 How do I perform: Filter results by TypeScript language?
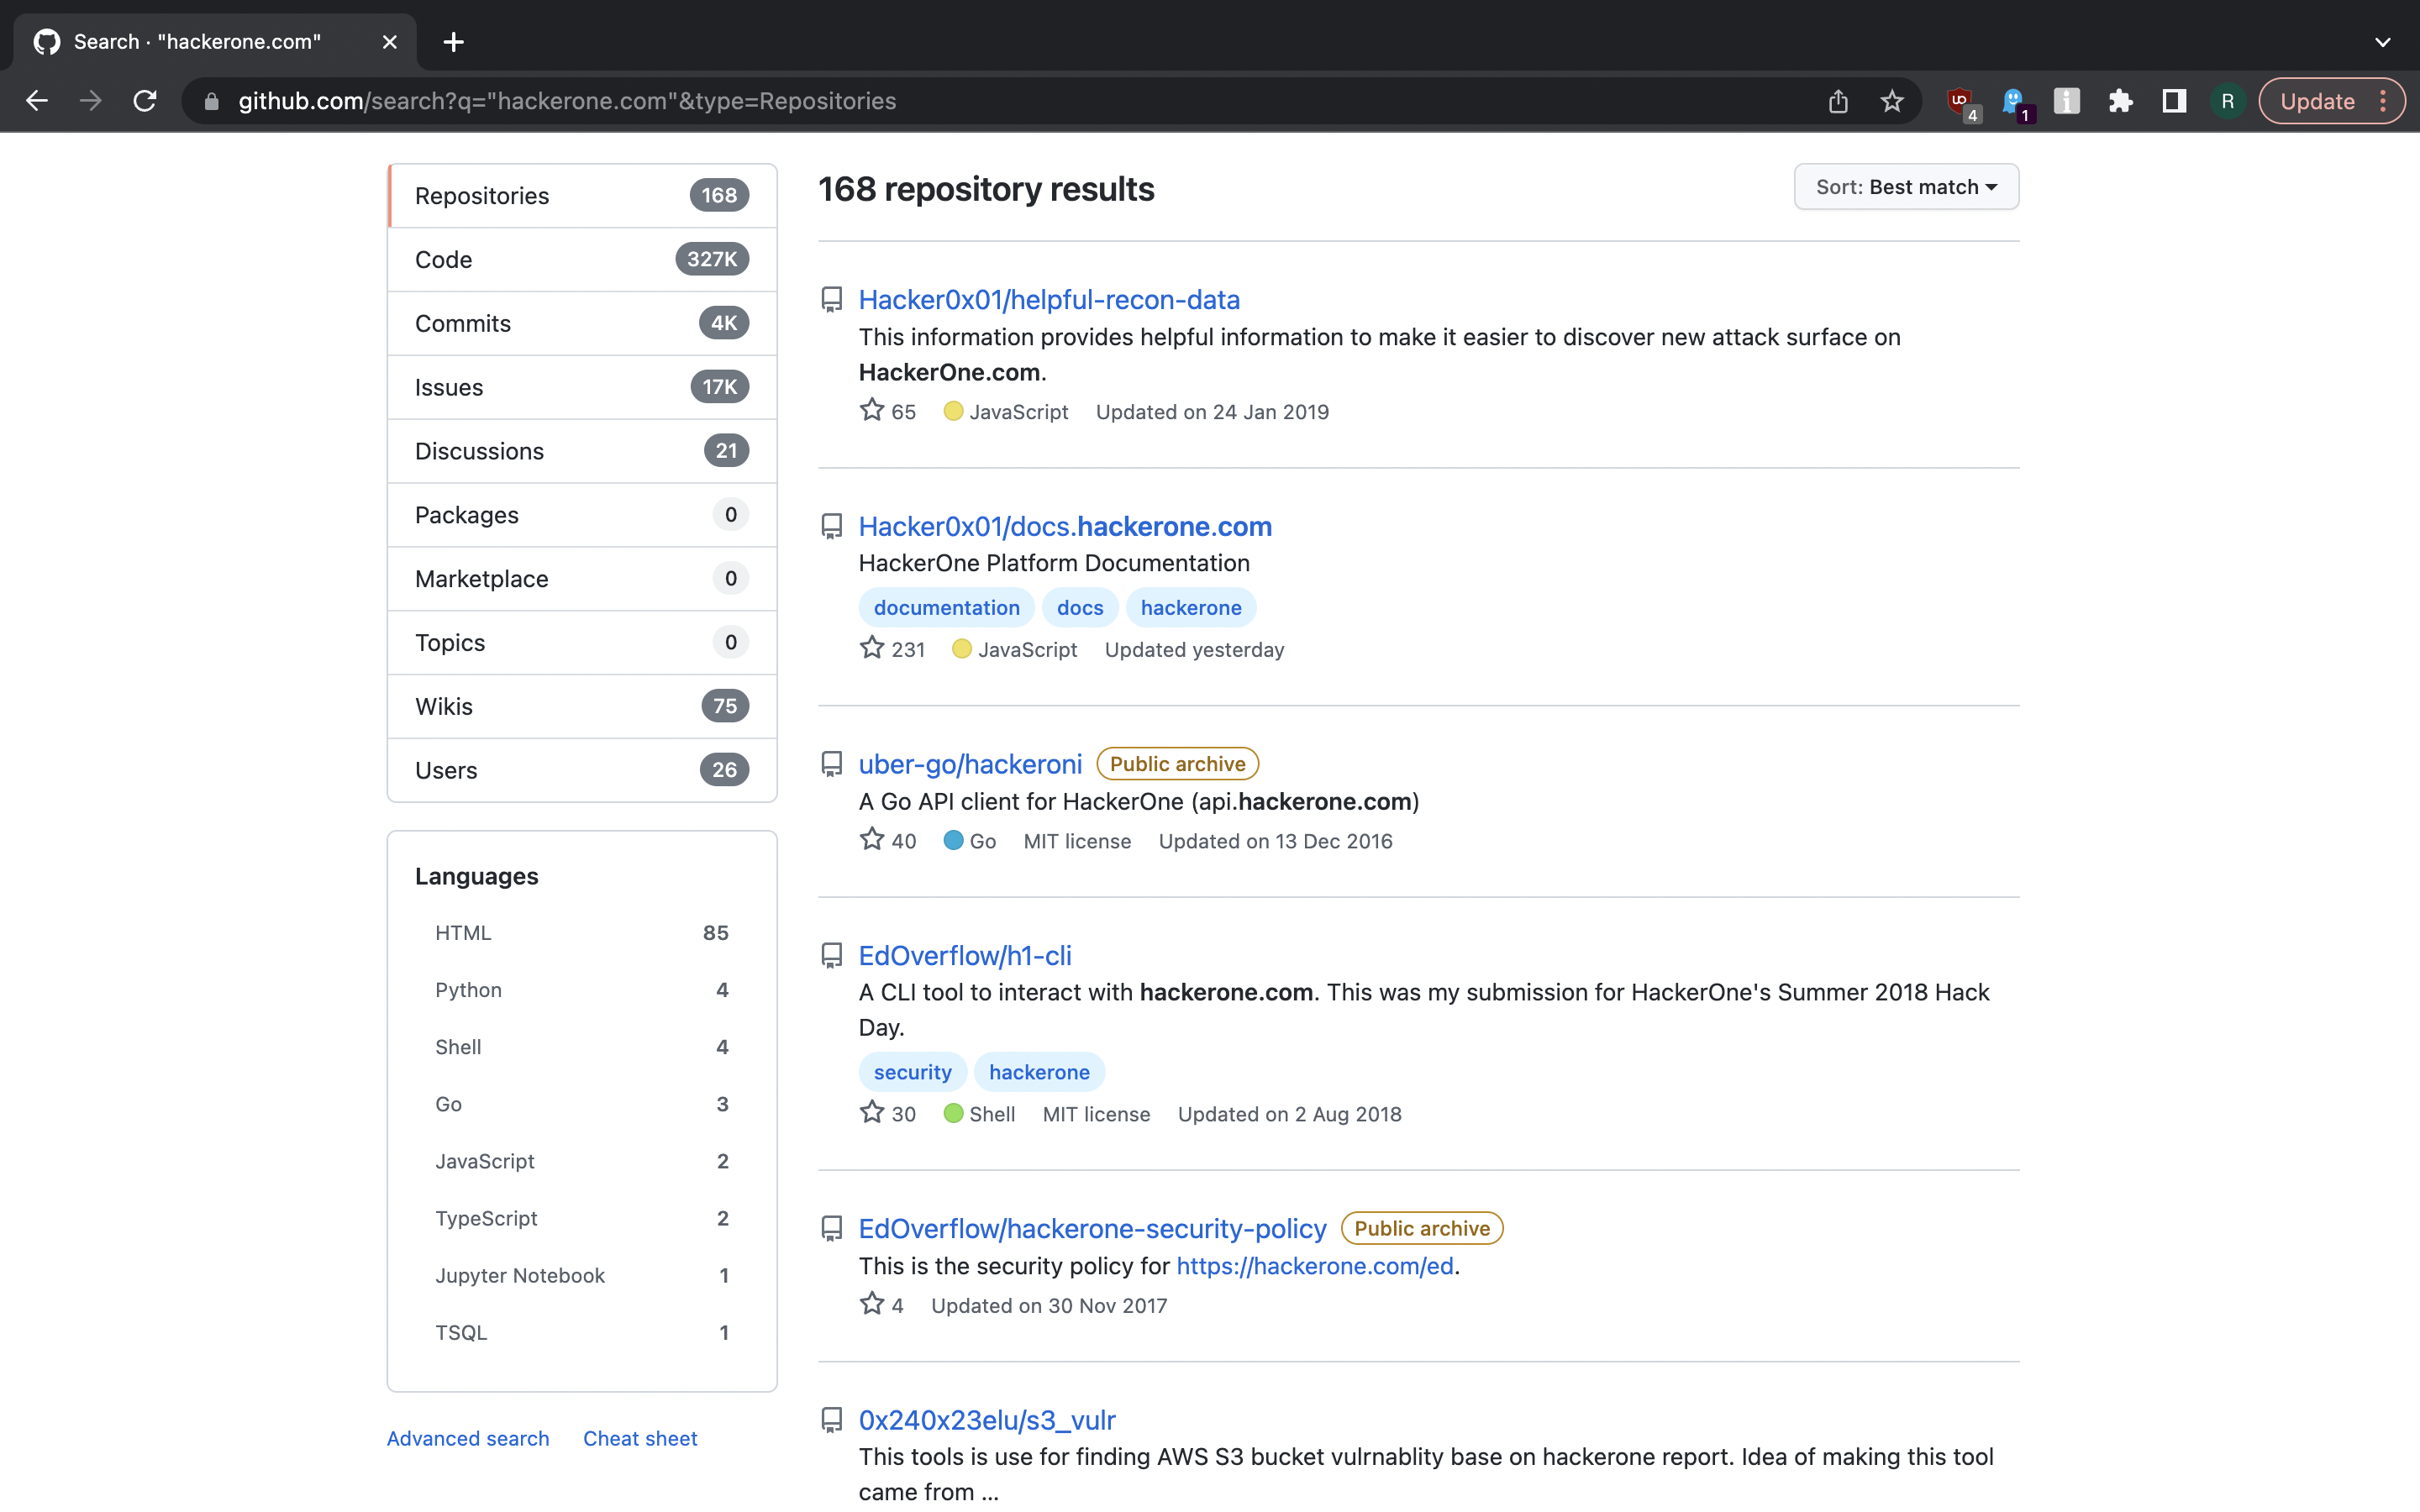point(582,1218)
